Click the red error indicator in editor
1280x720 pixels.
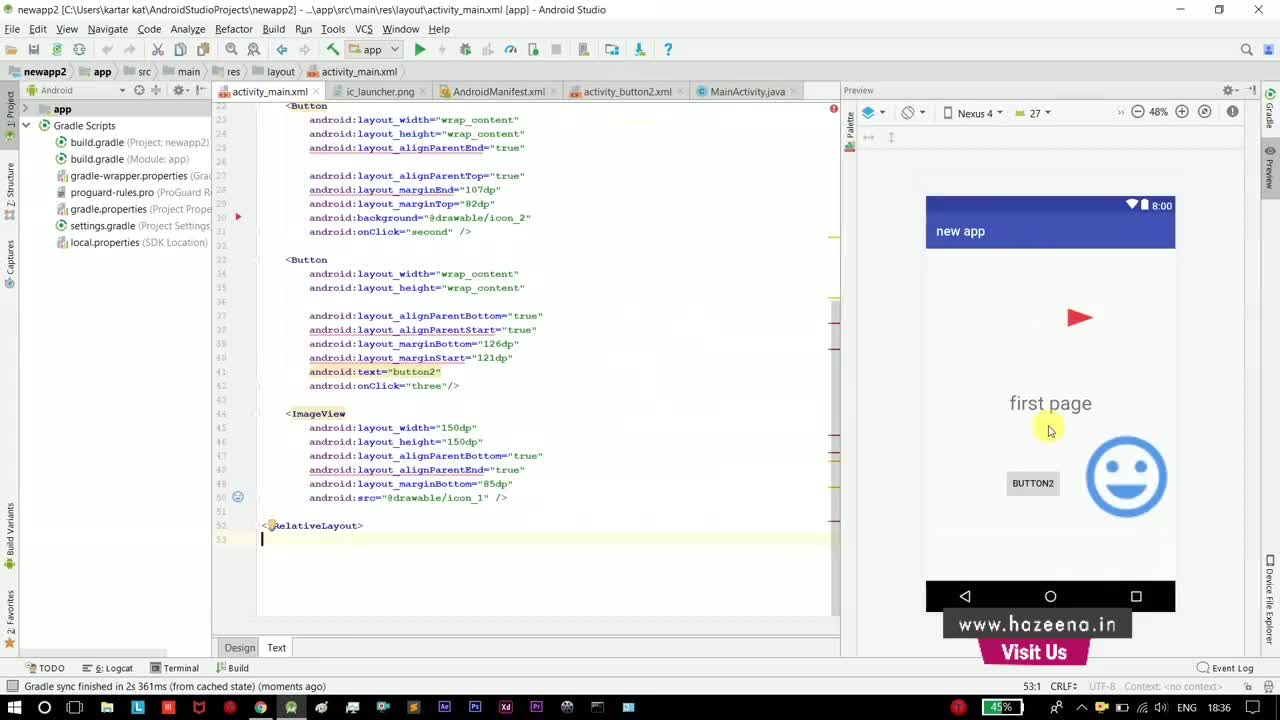tap(833, 108)
